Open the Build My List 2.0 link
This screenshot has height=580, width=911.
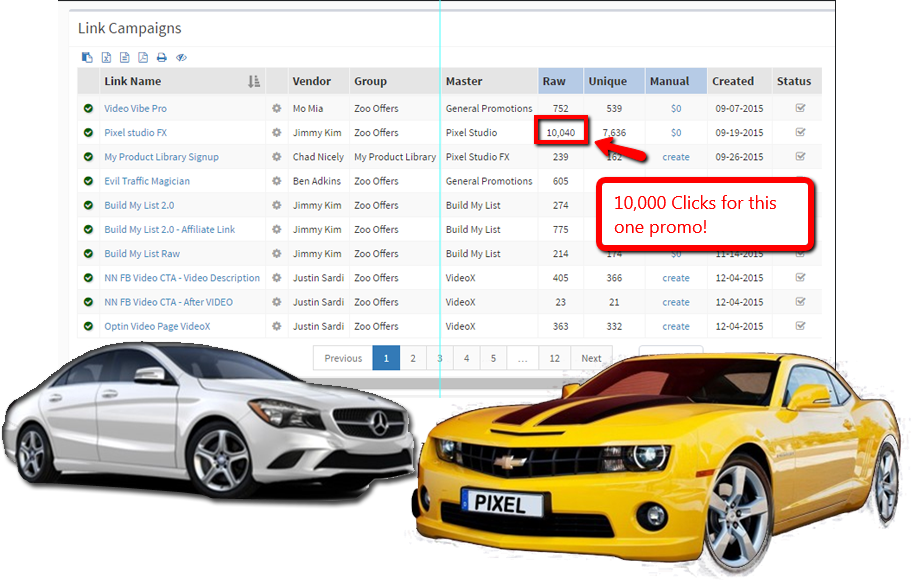coord(139,205)
